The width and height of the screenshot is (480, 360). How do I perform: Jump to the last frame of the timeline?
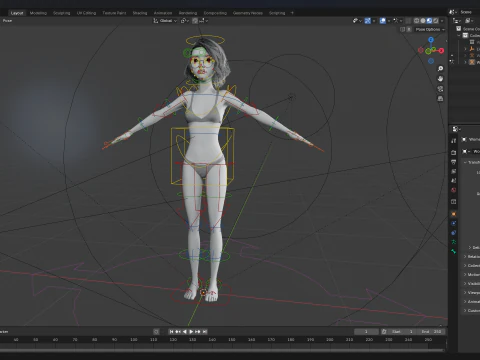click(205, 332)
